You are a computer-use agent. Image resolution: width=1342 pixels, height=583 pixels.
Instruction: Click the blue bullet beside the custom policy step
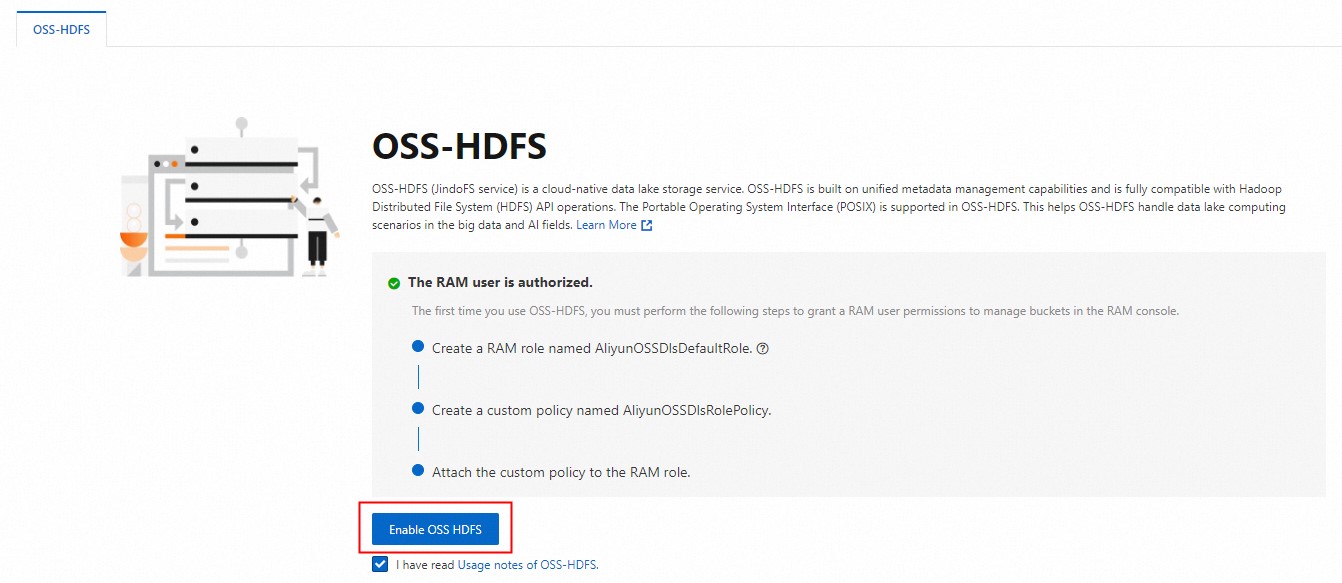point(418,408)
